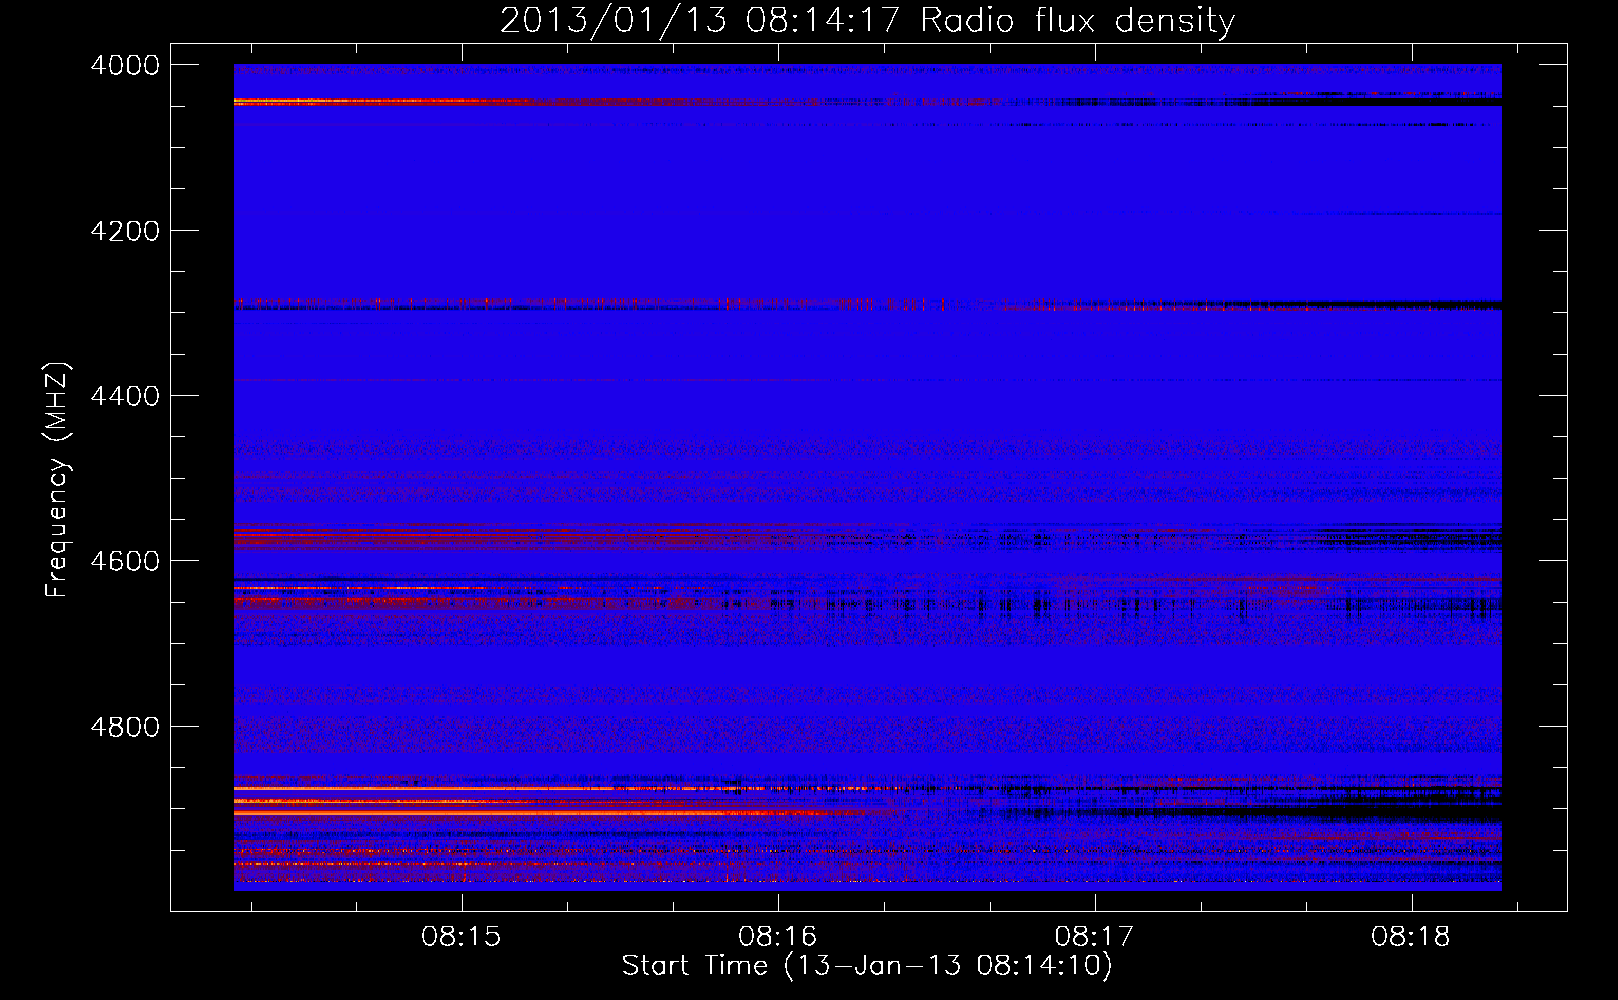Click the 4600 frequency tick label
Image resolution: width=1618 pixels, height=1000 pixels.
pyautogui.click(x=125, y=561)
